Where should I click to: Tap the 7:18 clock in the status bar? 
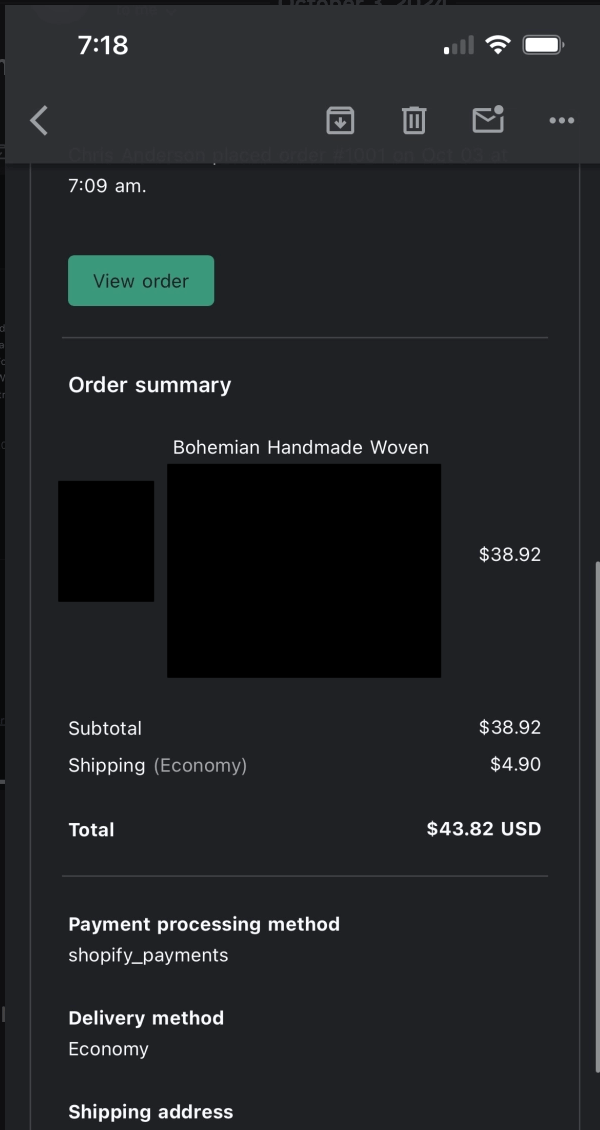pos(103,45)
